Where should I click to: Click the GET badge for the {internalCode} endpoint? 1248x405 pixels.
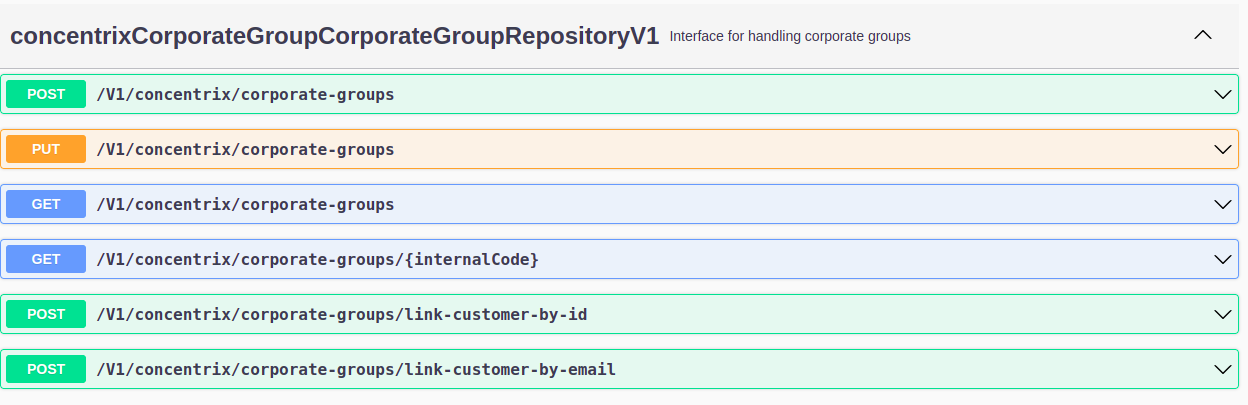pos(46,259)
